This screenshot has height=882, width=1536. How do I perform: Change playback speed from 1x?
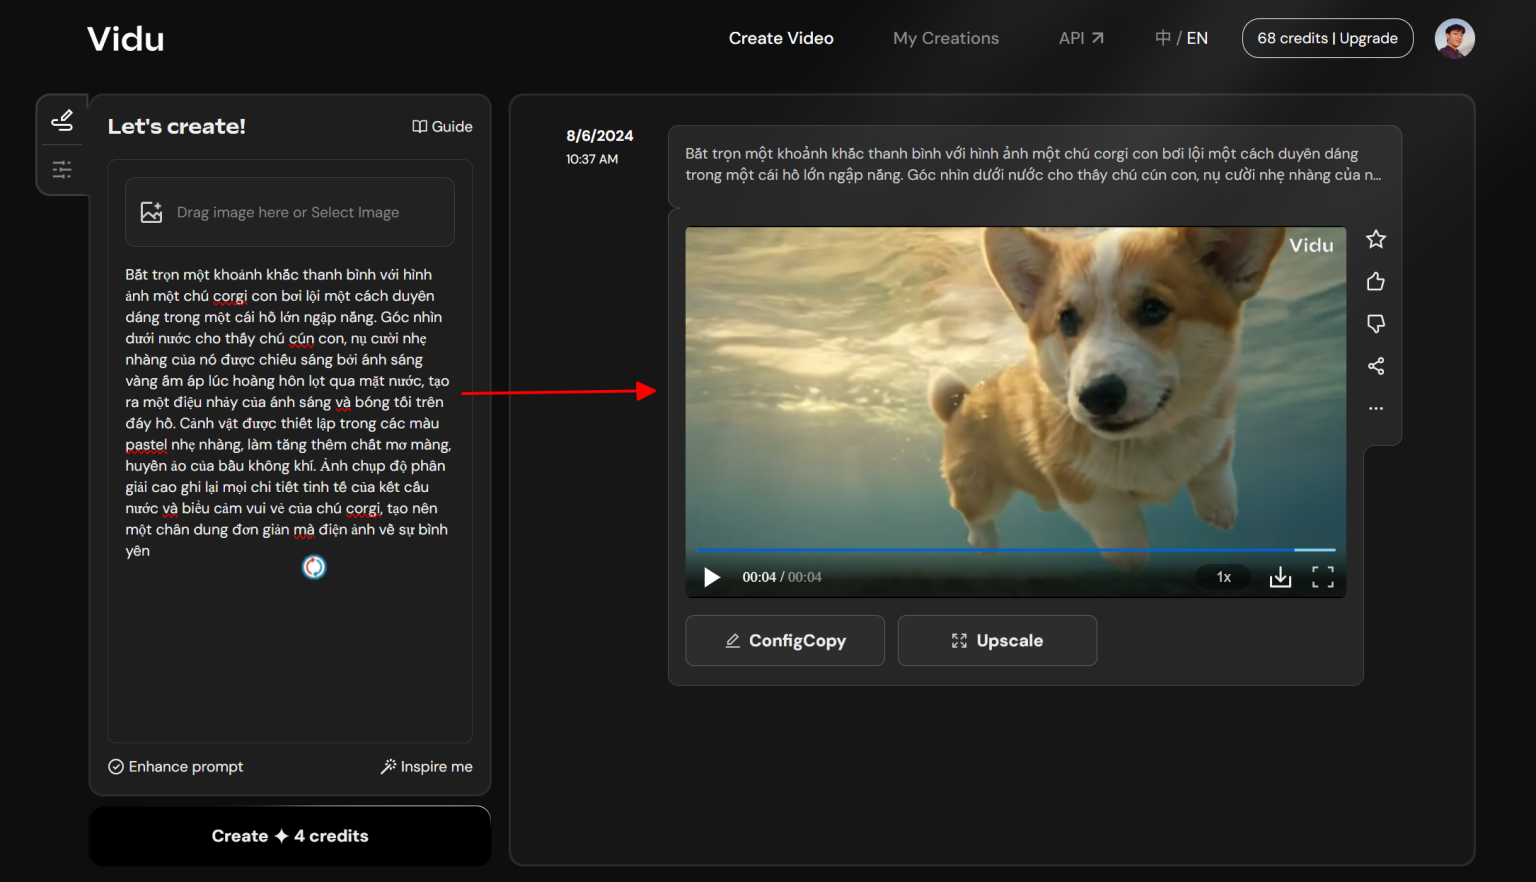coord(1222,577)
